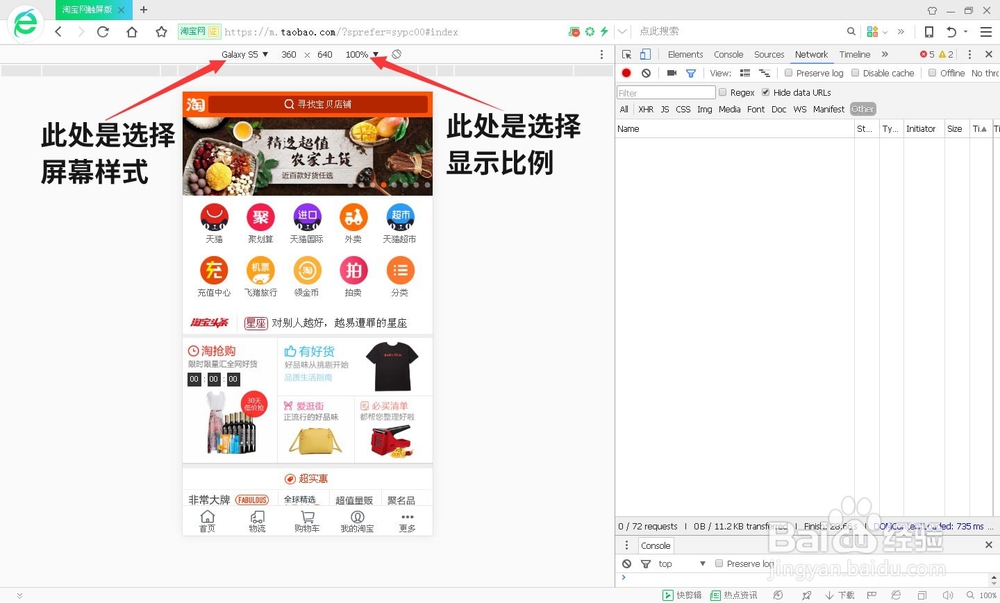
Task: Switch to Elements tab
Action: pyautogui.click(x=685, y=54)
